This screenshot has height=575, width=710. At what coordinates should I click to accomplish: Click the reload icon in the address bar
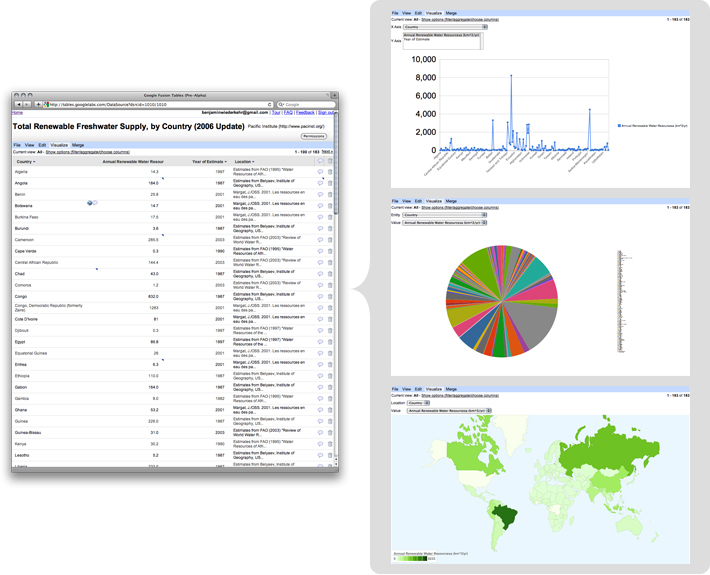tap(269, 105)
